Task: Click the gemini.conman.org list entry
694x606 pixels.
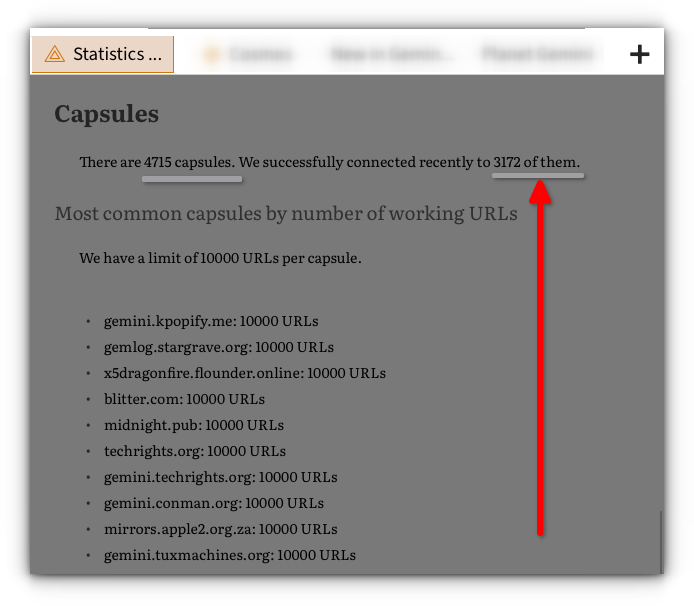Action: pyautogui.click(x=214, y=503)
